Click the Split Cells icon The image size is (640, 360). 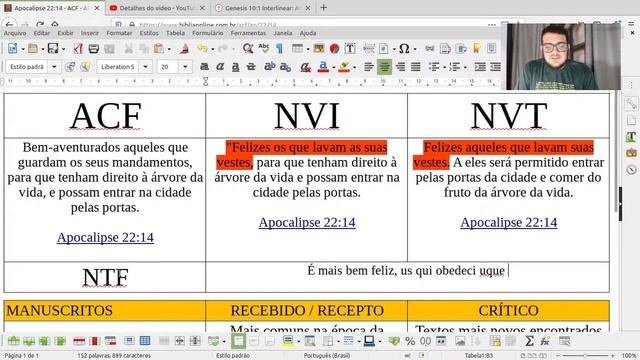click(179, 340)
